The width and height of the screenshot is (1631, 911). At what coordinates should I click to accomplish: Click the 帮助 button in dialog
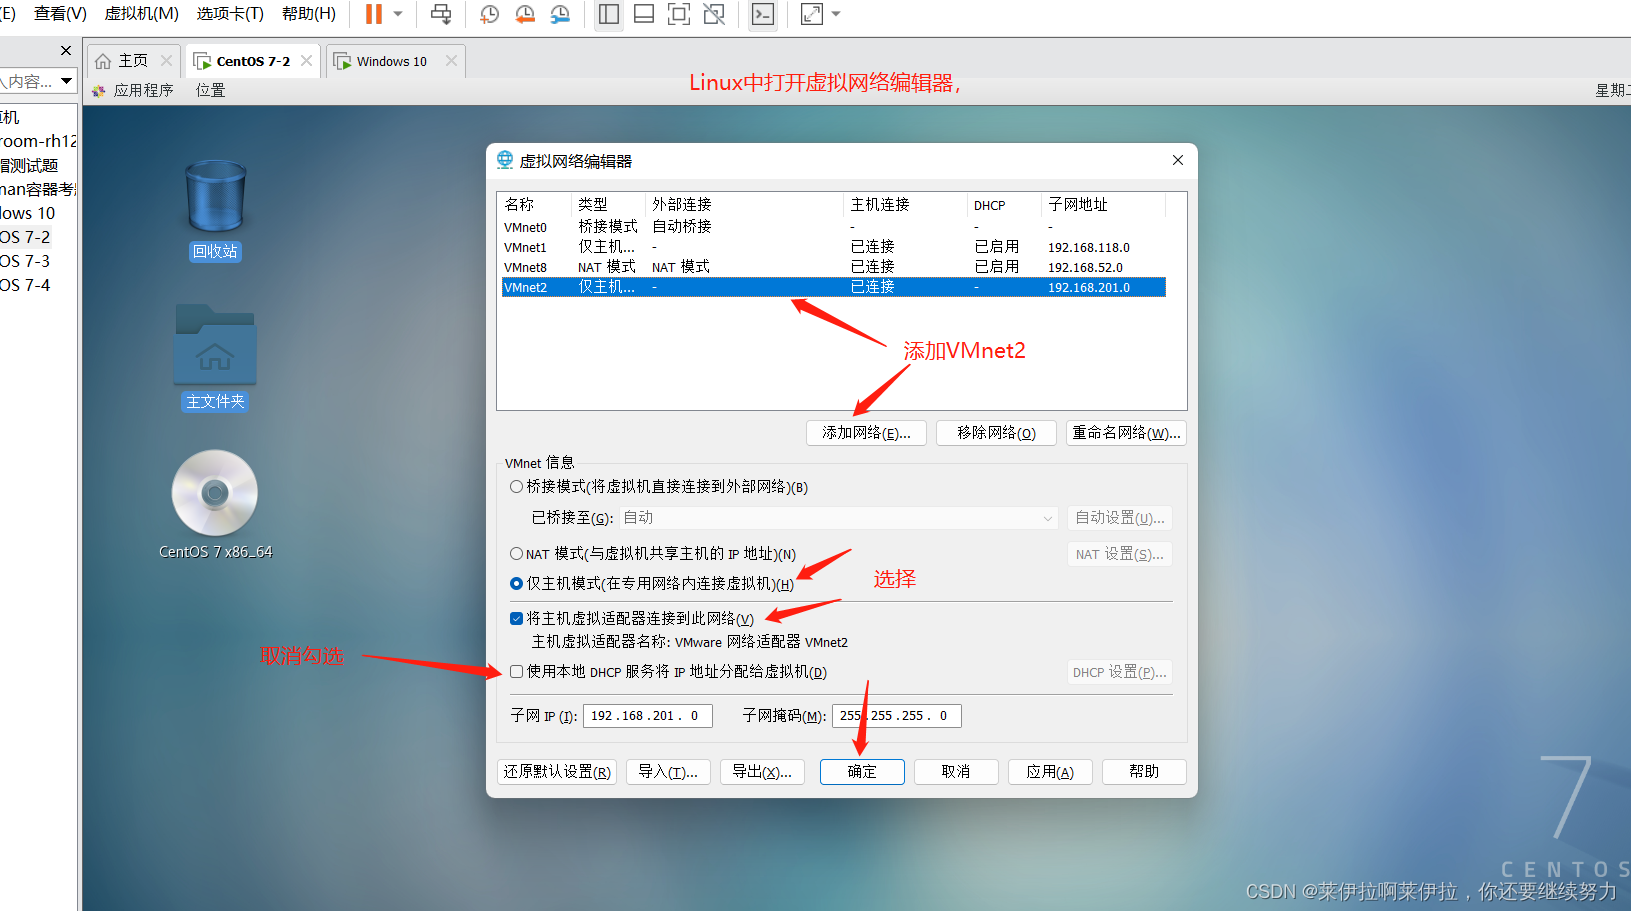(1144, 772)
